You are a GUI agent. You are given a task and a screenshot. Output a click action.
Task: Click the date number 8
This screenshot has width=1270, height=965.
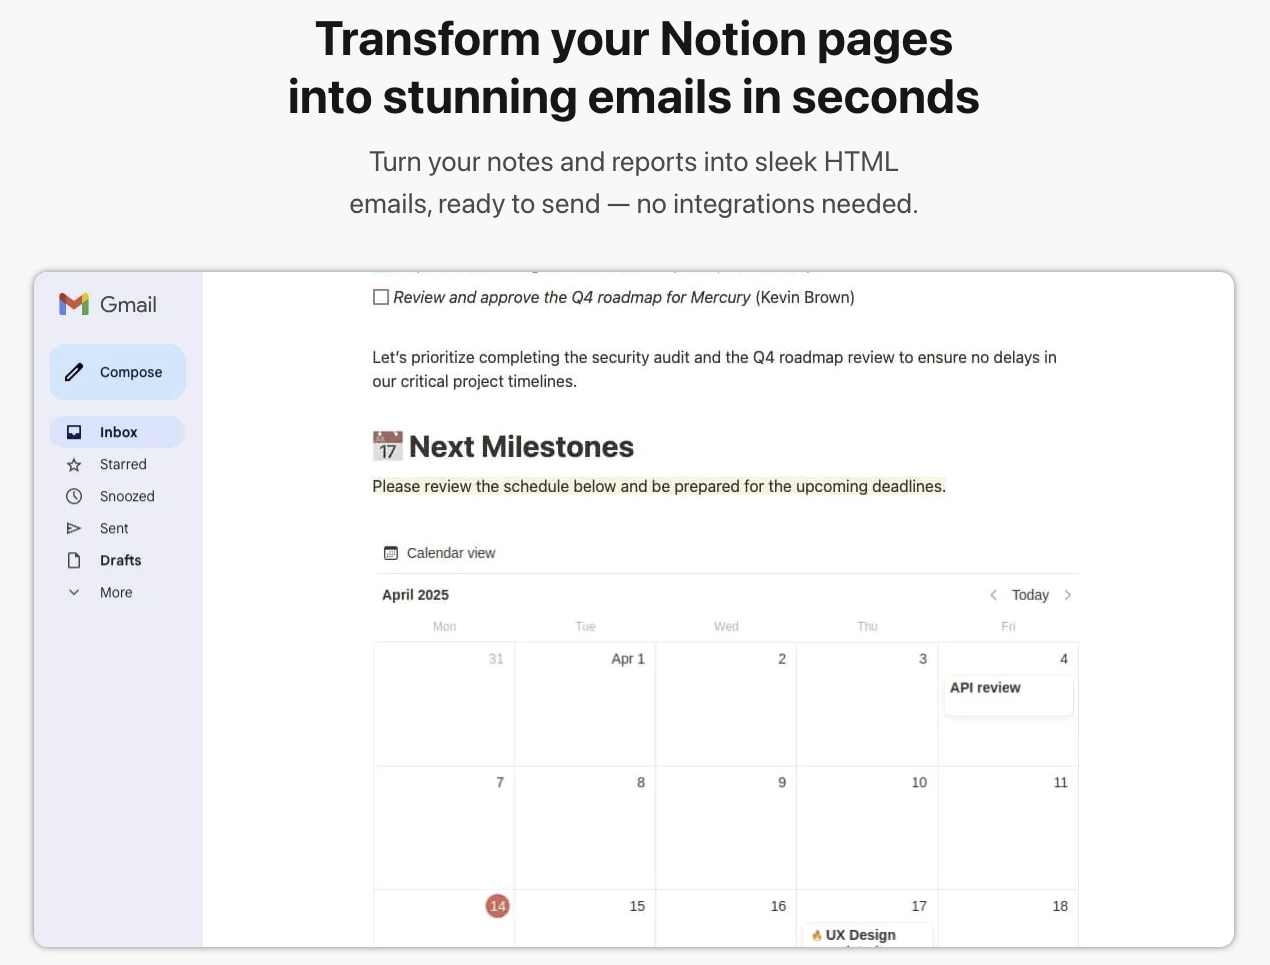point(641,783)
